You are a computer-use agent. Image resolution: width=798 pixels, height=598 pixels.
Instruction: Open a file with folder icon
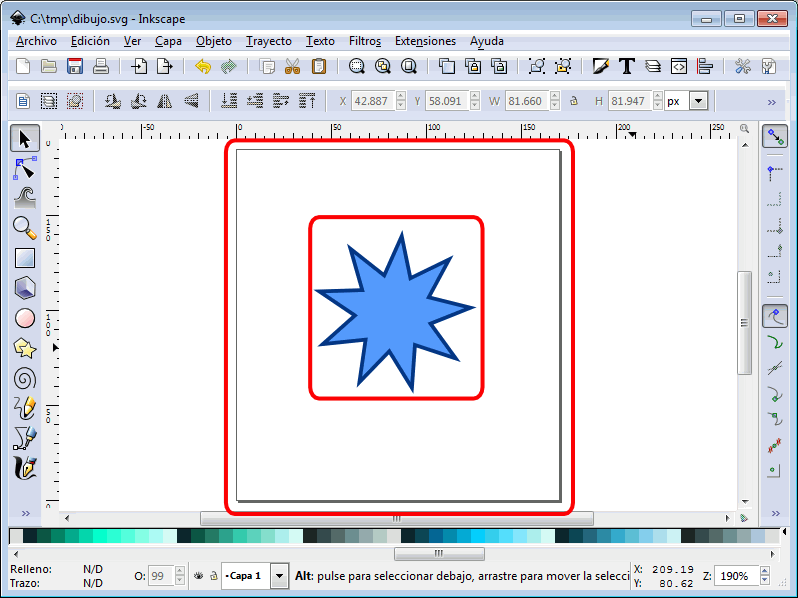49,66
